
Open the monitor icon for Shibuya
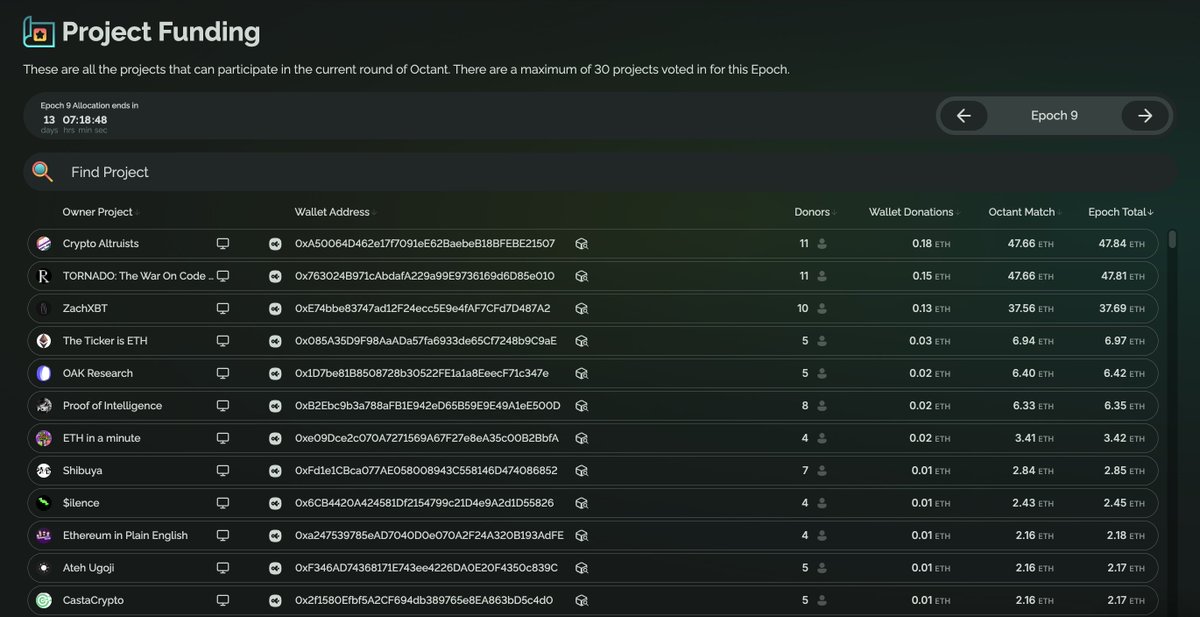[x=223, y=471]
